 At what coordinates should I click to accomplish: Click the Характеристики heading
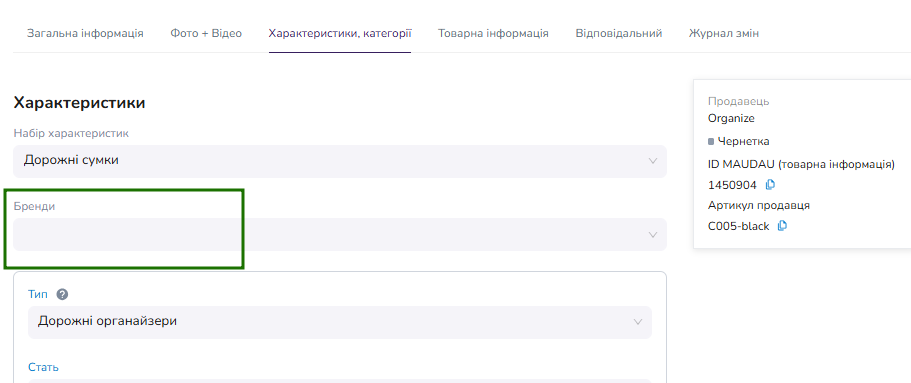[x=79, y=103]
